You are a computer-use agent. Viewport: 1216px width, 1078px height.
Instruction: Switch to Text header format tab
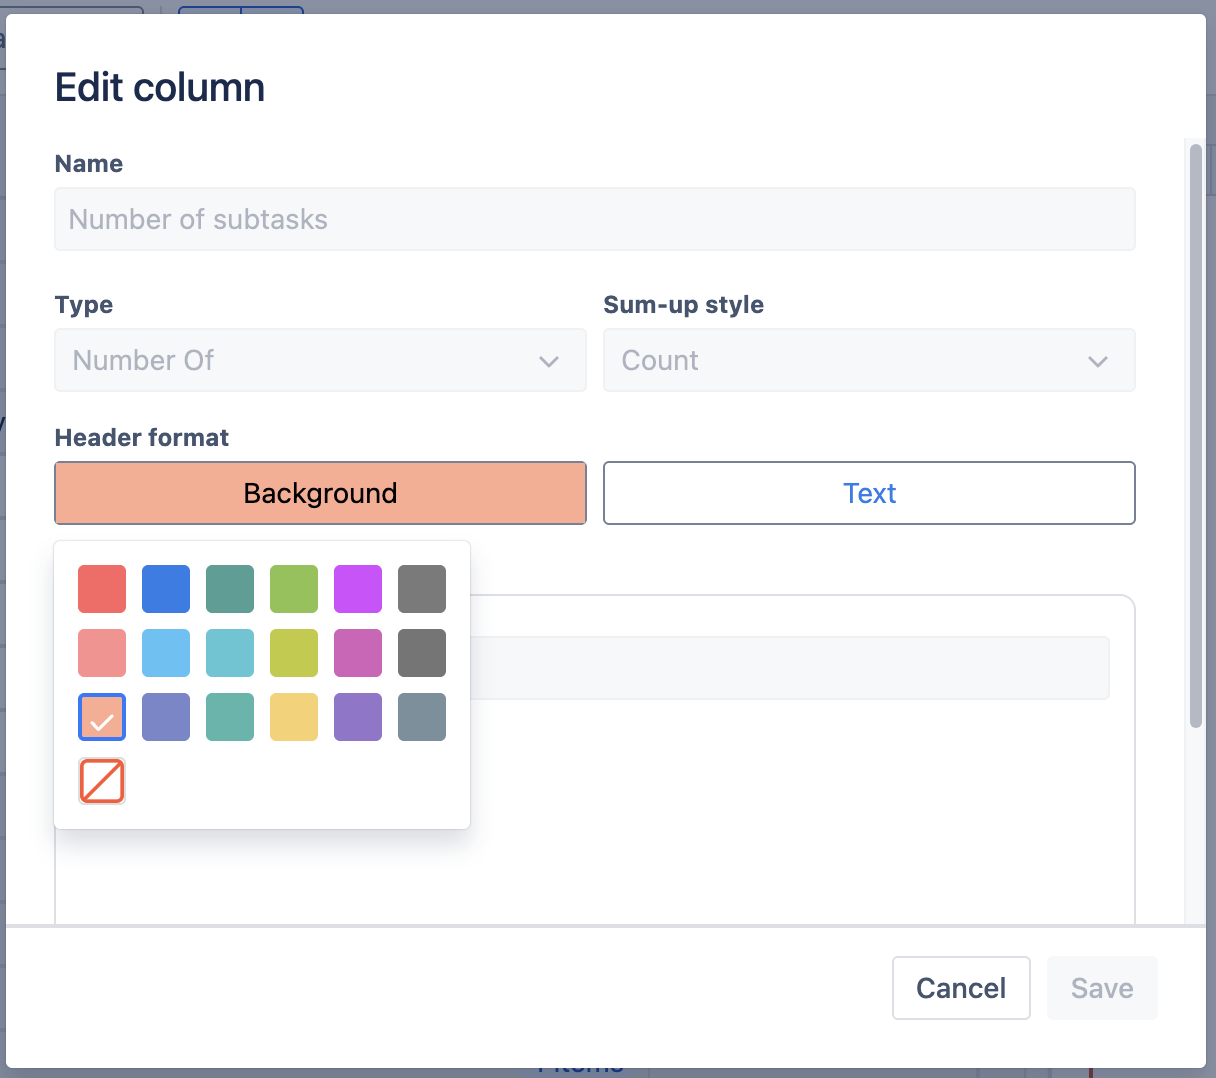click(x=869, y=493)
